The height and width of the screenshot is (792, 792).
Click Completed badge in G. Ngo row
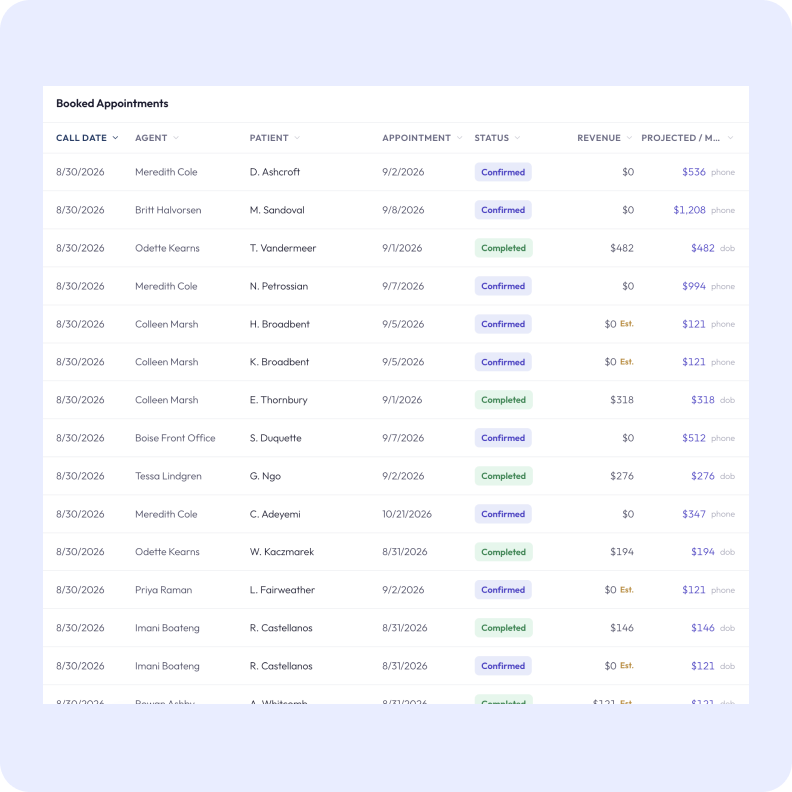(504, 476)
